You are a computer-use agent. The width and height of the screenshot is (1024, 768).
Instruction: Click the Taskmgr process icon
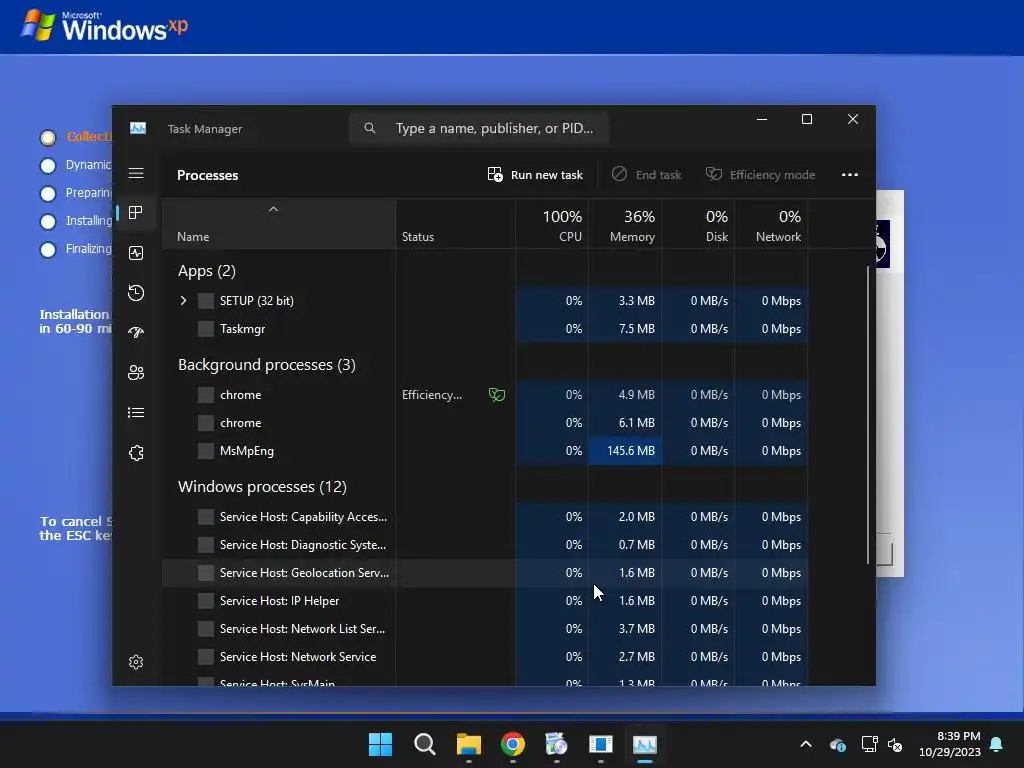click(206, 328)
